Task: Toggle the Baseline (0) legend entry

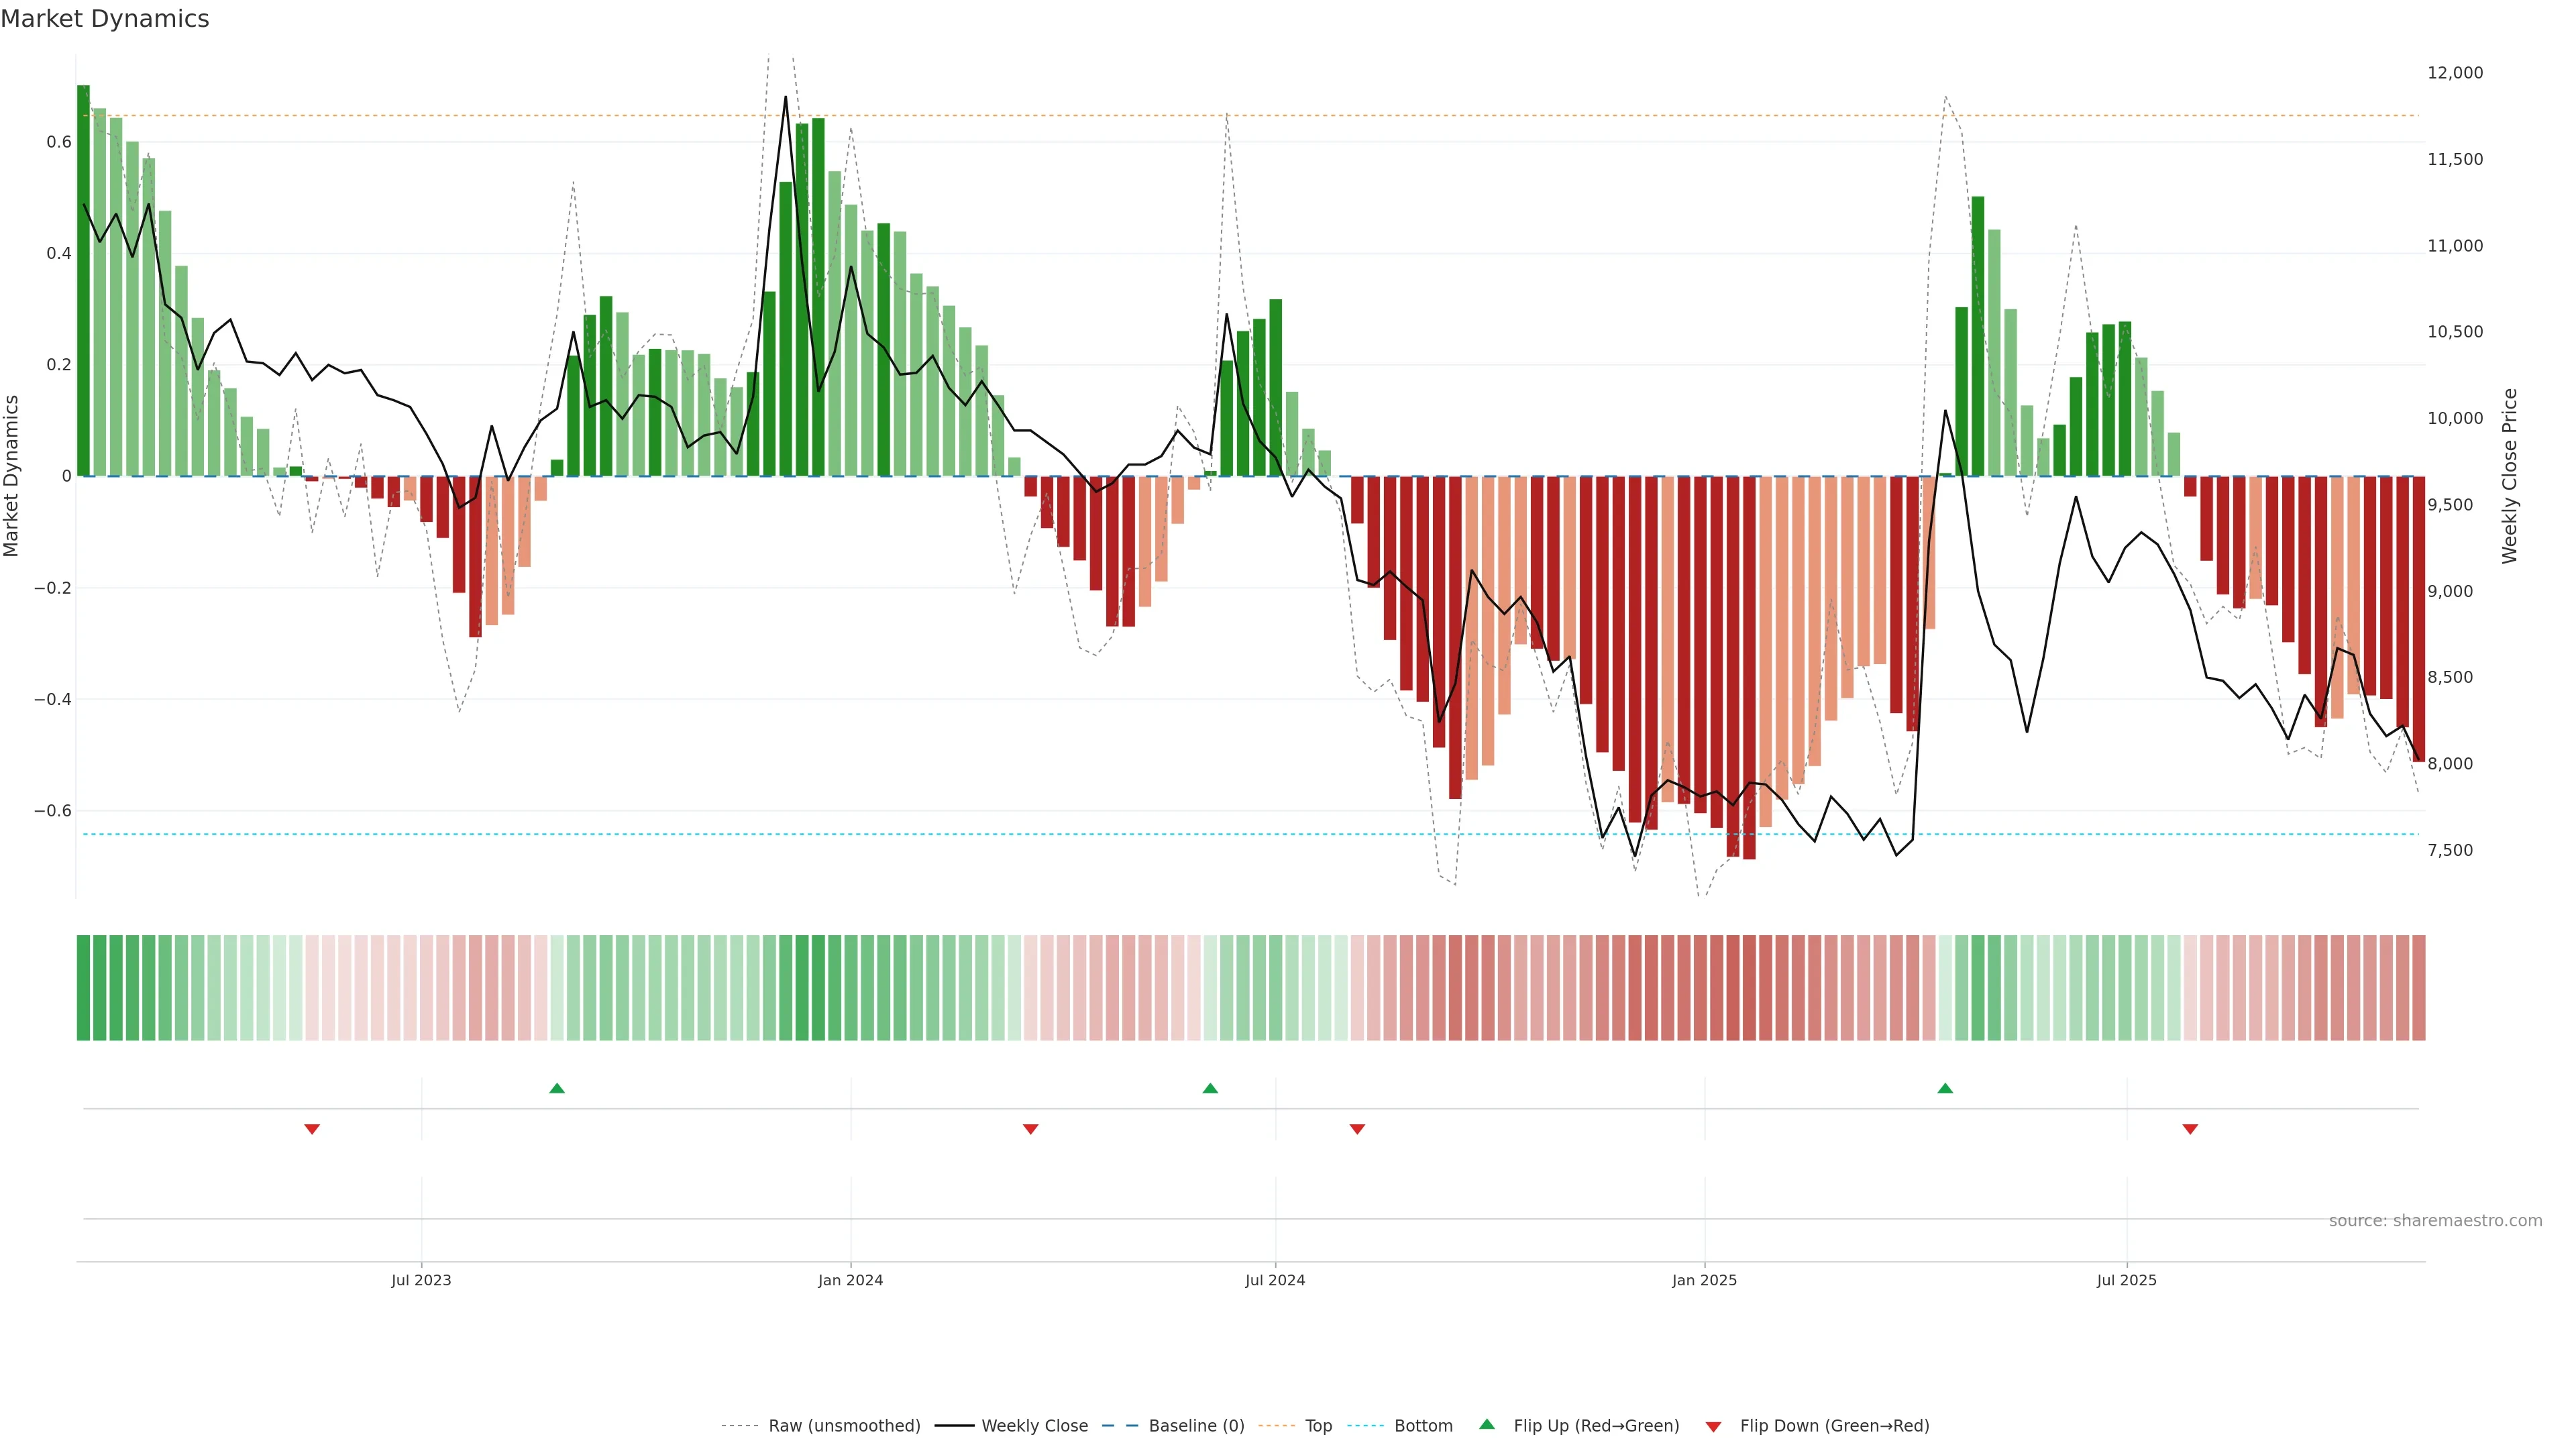Action: [x=1196, y=1426]
